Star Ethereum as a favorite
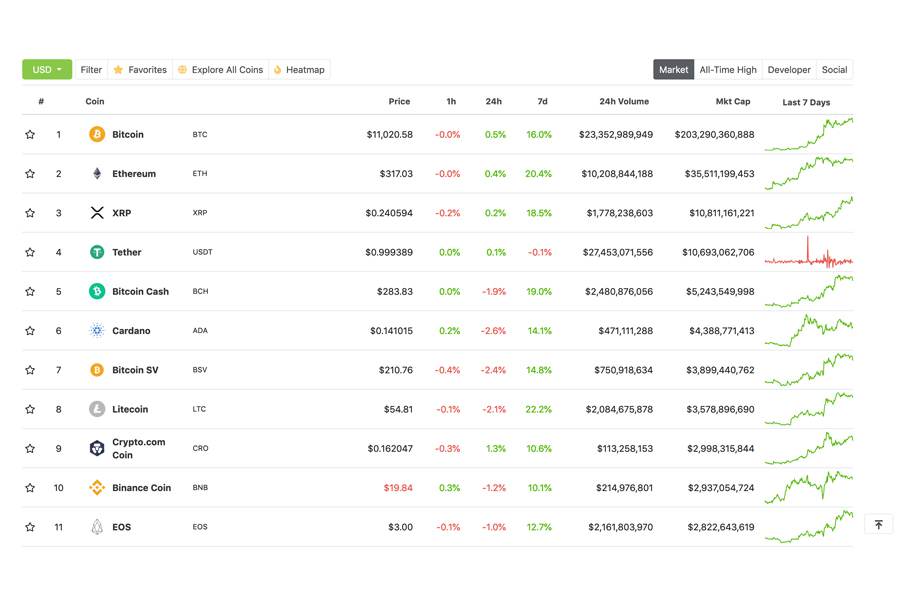 click(x=30, y=174)
